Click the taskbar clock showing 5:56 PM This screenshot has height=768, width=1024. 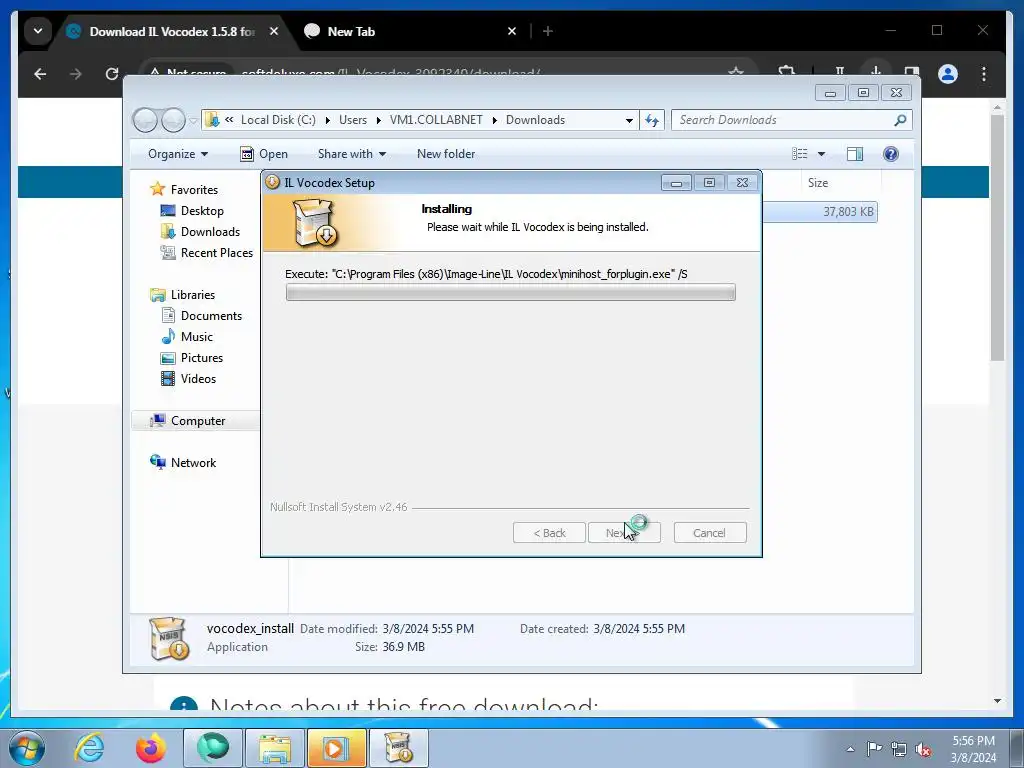pyautogui.click(x=973, y=749)
